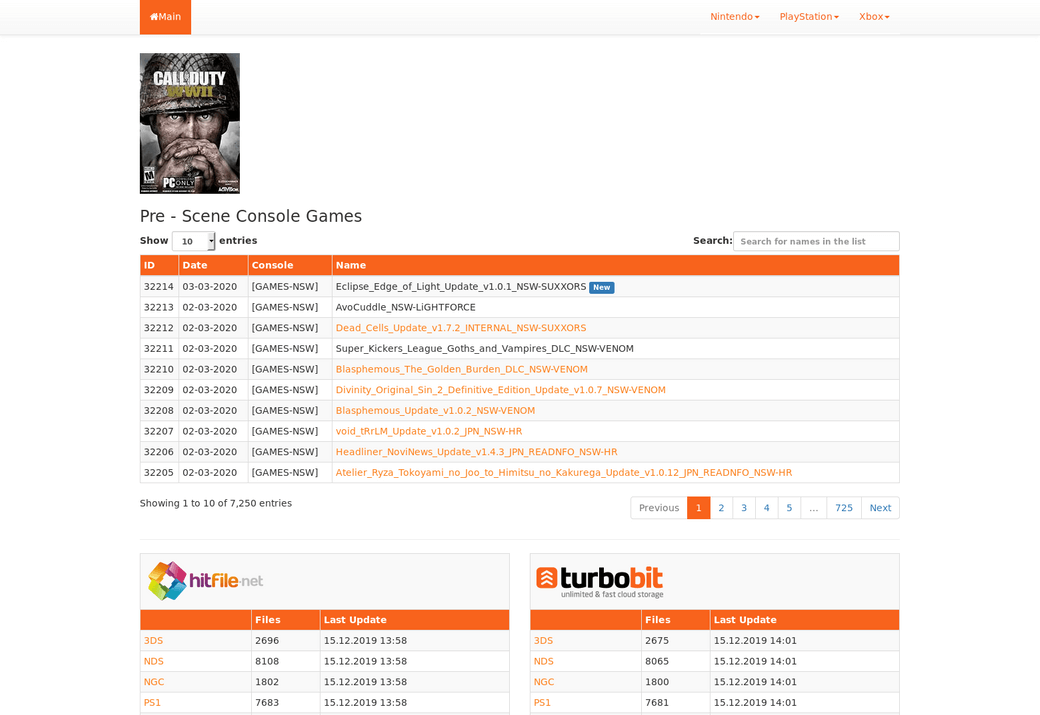Viewport: 1040px width, 715px height.
Task: Open NGC link in turbobit table
Action: click(544, 681)
